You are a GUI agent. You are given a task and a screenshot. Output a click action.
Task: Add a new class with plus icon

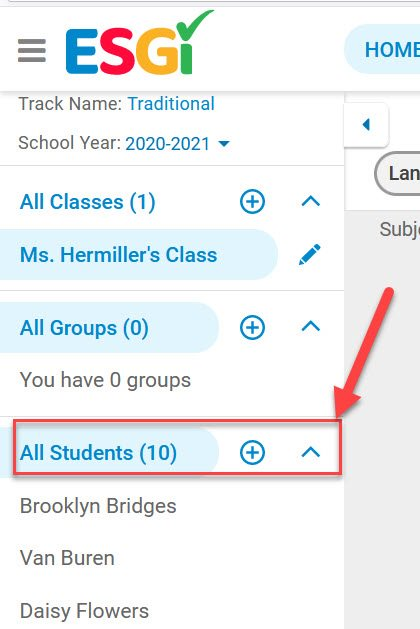point(252,201)
